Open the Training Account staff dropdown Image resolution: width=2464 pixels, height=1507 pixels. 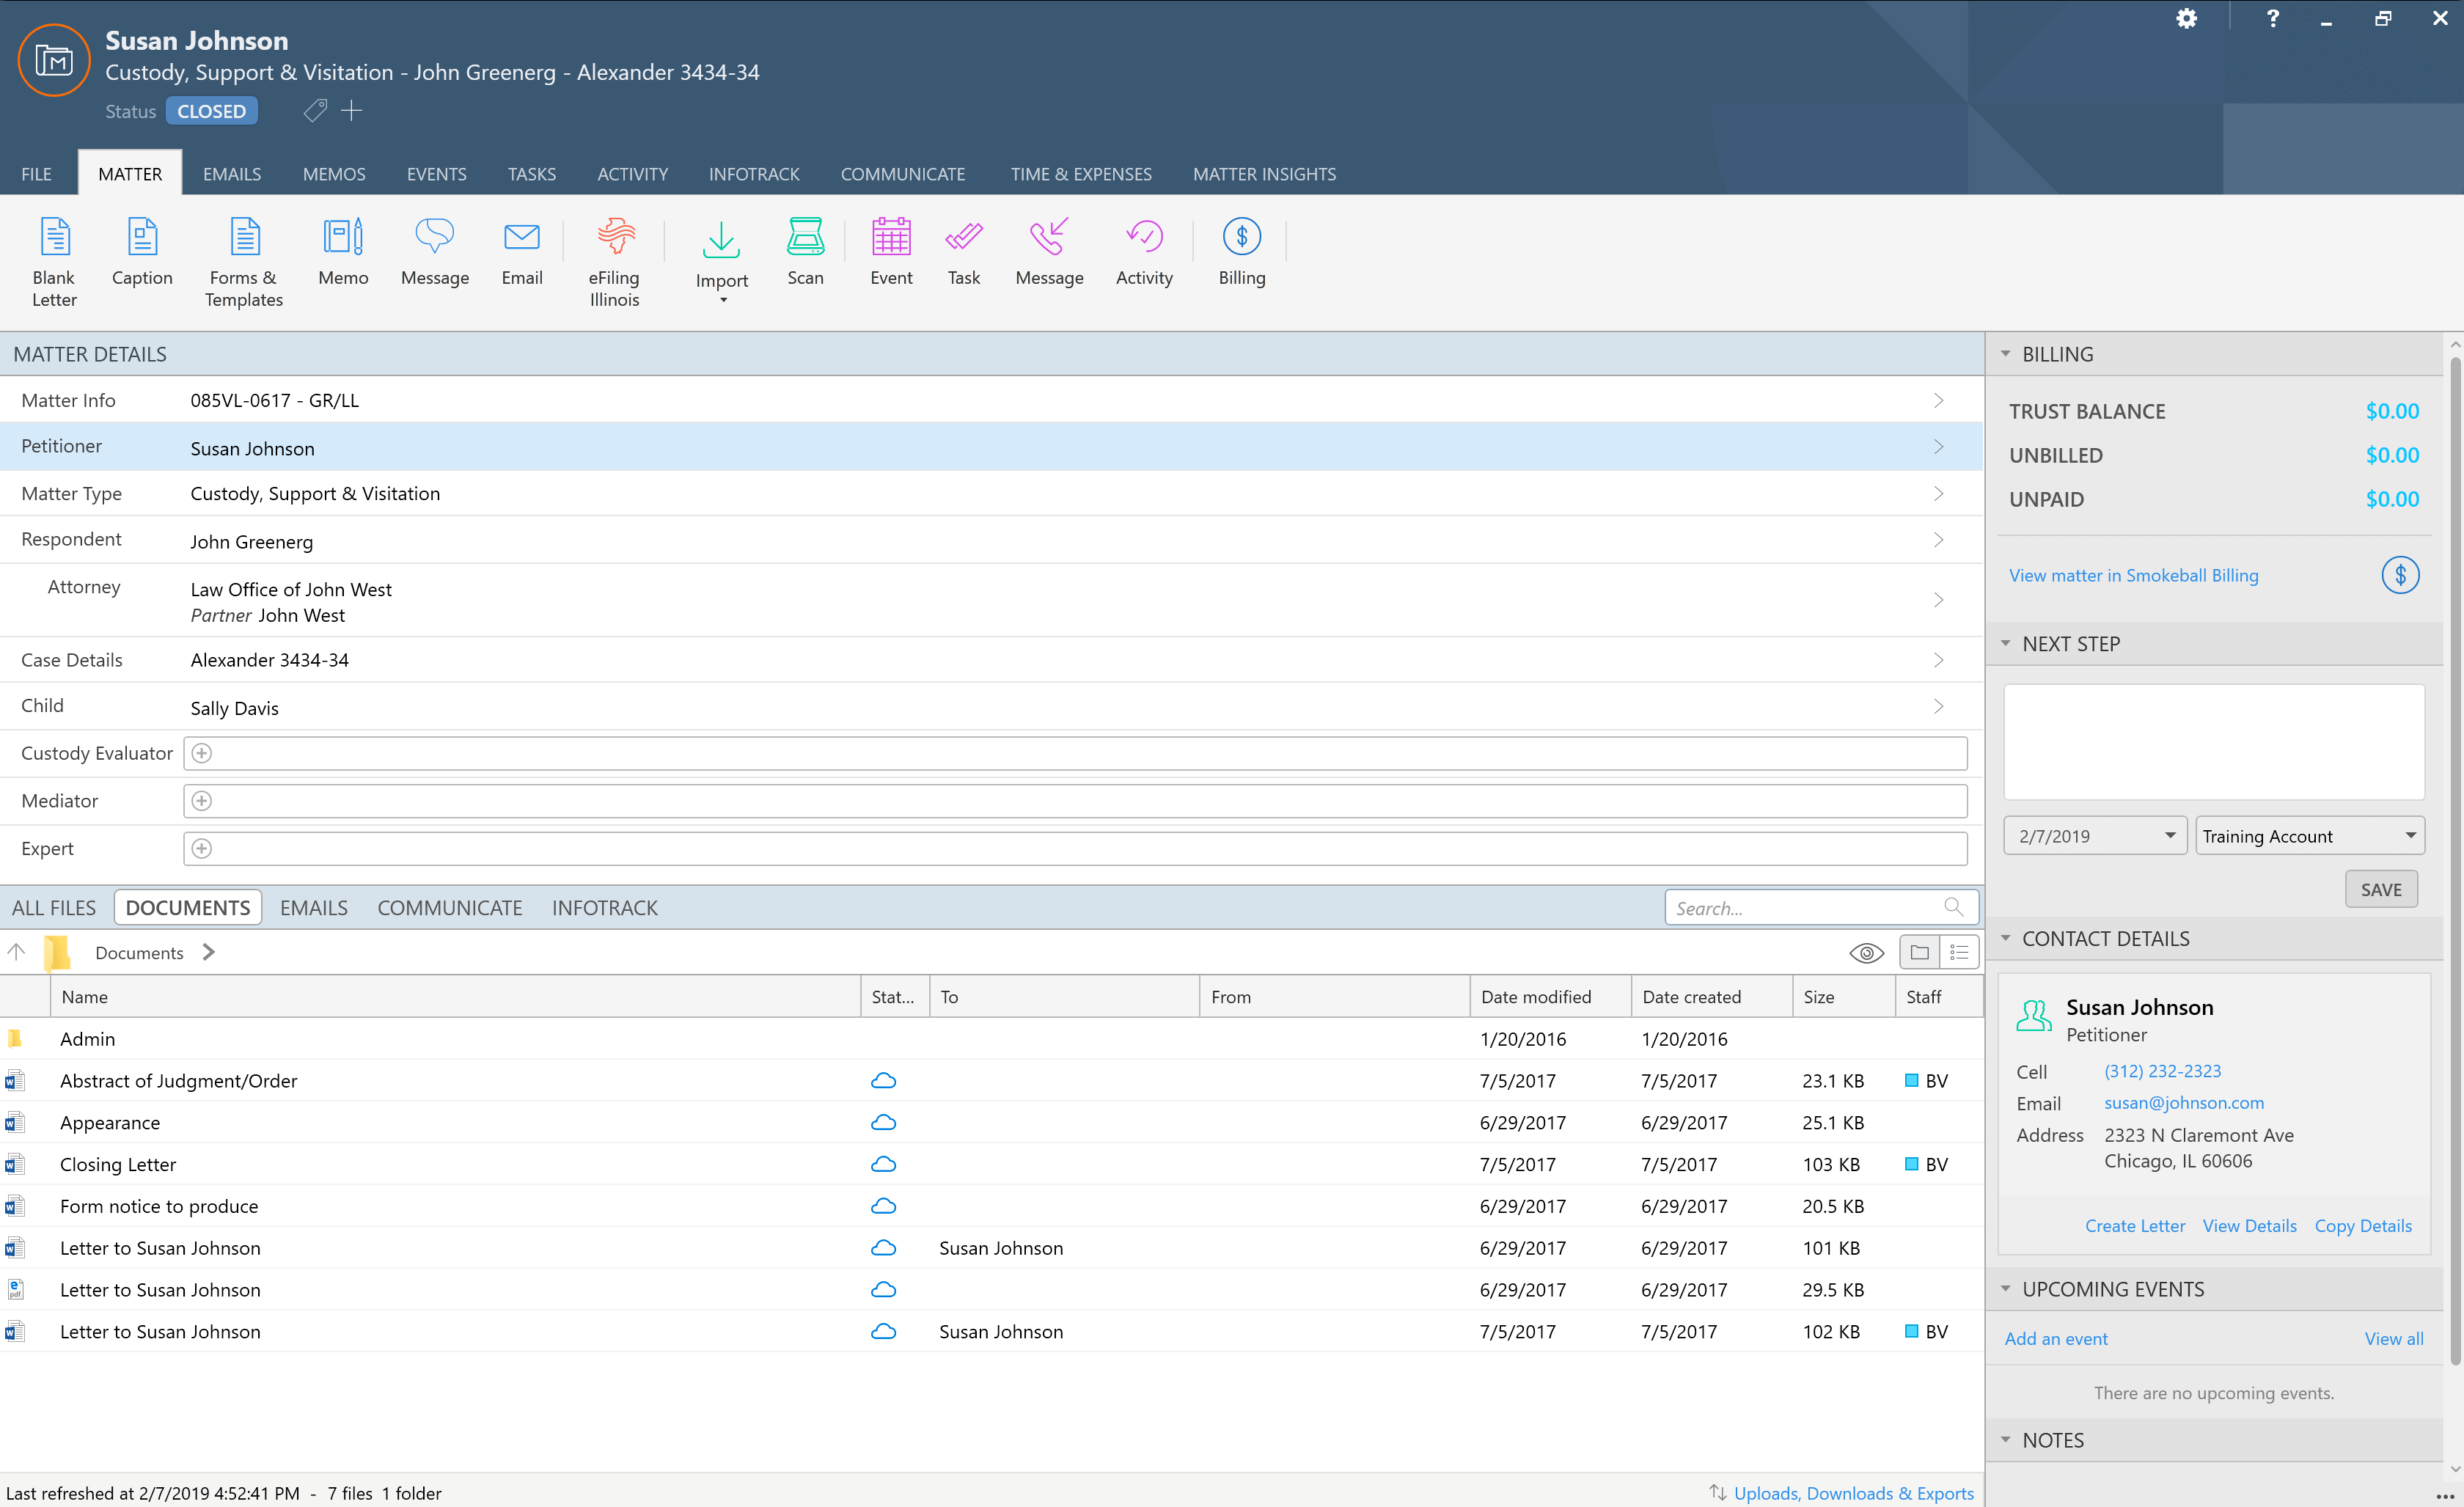(x=2410, y=836)
